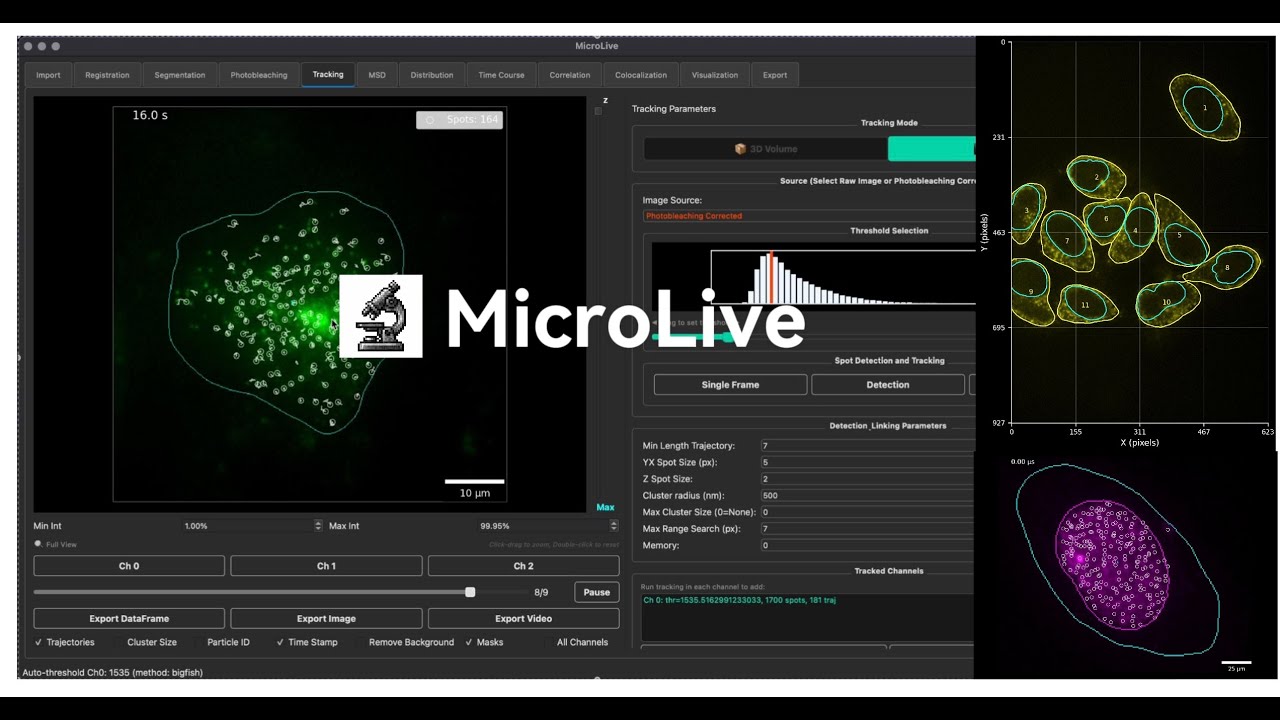1280x720 pixels.
Task: Enable the All Channels checkbox
Action: coord(576,642)
